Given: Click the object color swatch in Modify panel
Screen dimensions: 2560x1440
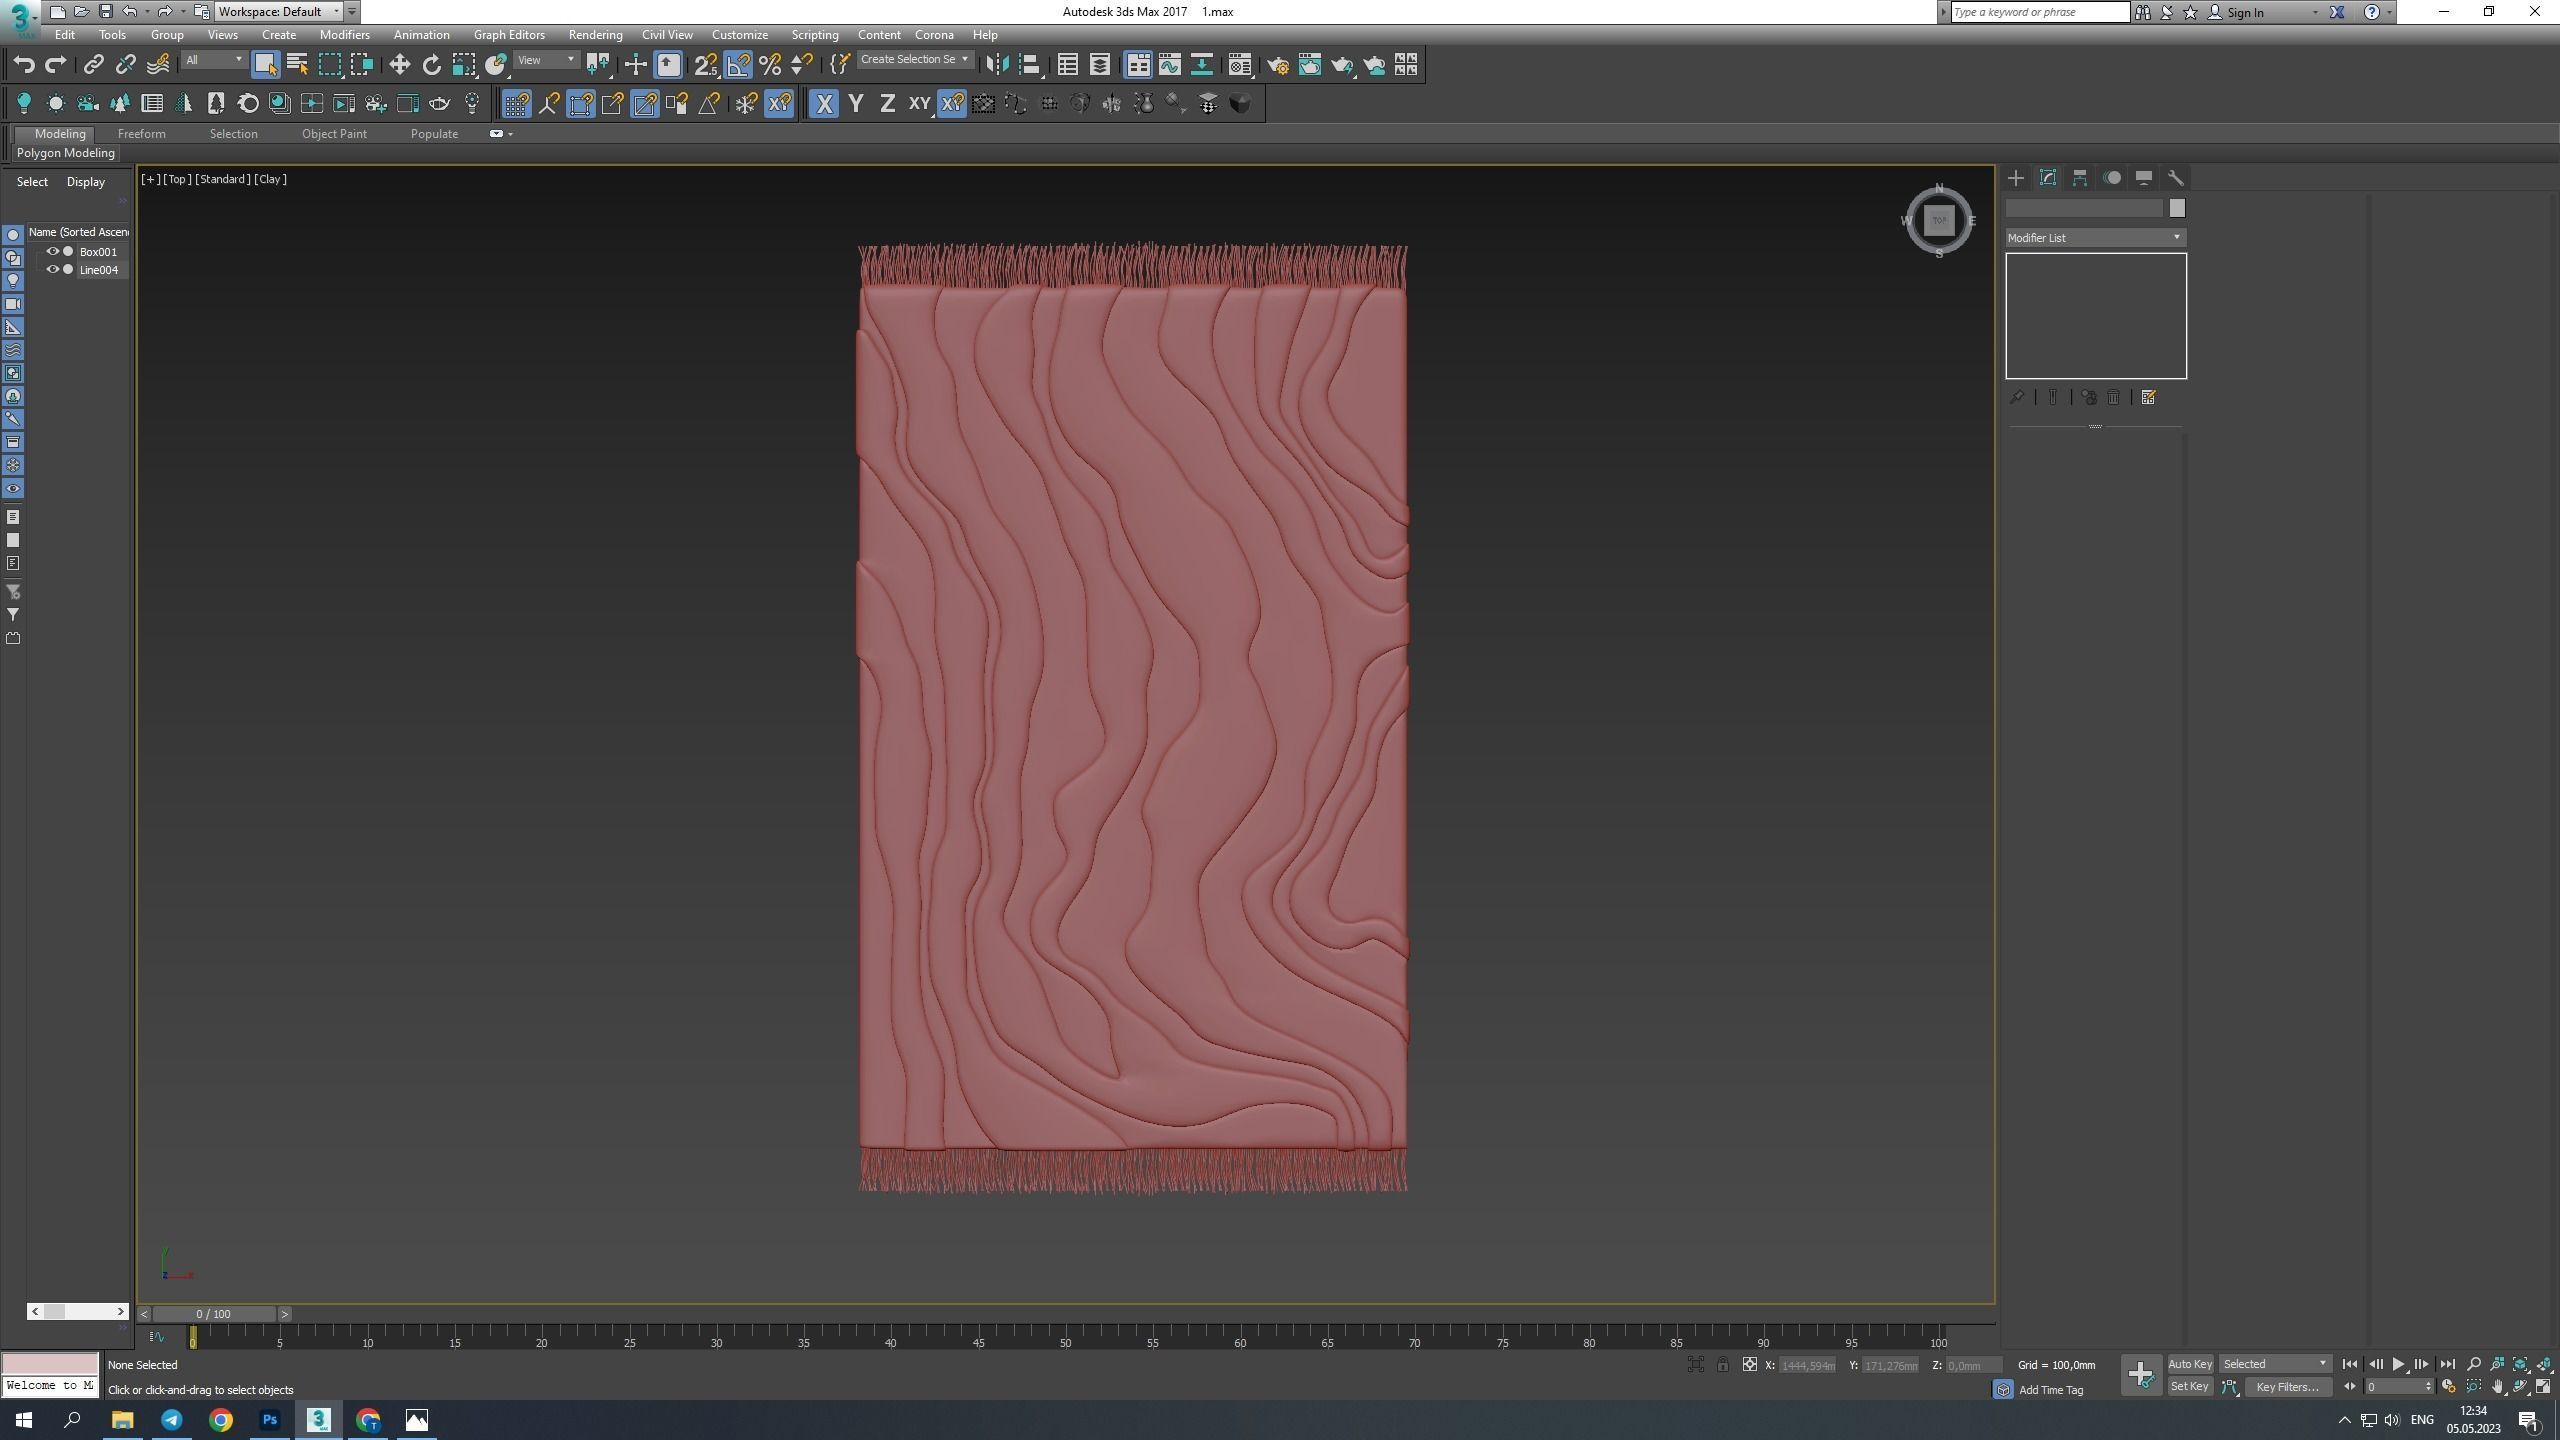Looking at the screenshot, I should (x=2177, y=208).
